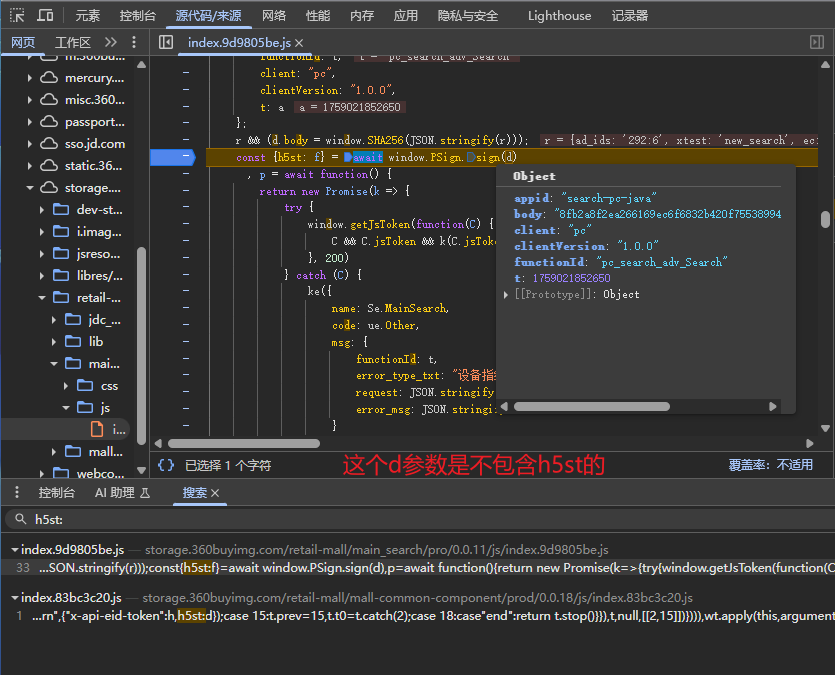Screen dimensions: 835x675
Task: Toggle pretty print braces button
Action: (x=166, y=465)
